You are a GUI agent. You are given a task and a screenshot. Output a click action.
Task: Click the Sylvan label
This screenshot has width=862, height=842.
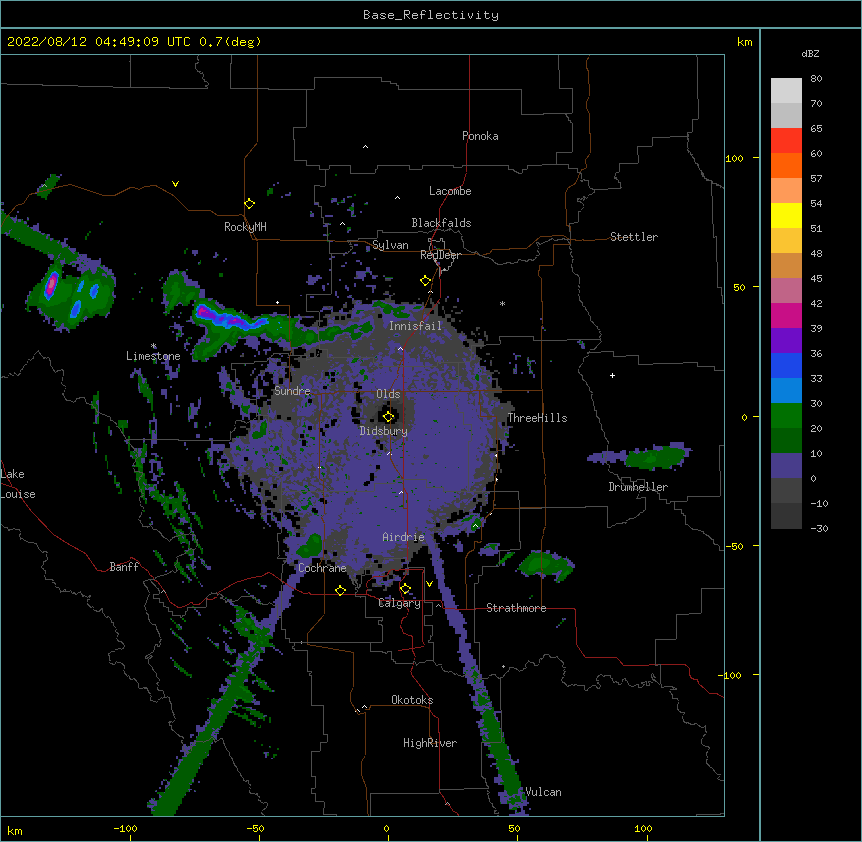click(x=390, y=245)
